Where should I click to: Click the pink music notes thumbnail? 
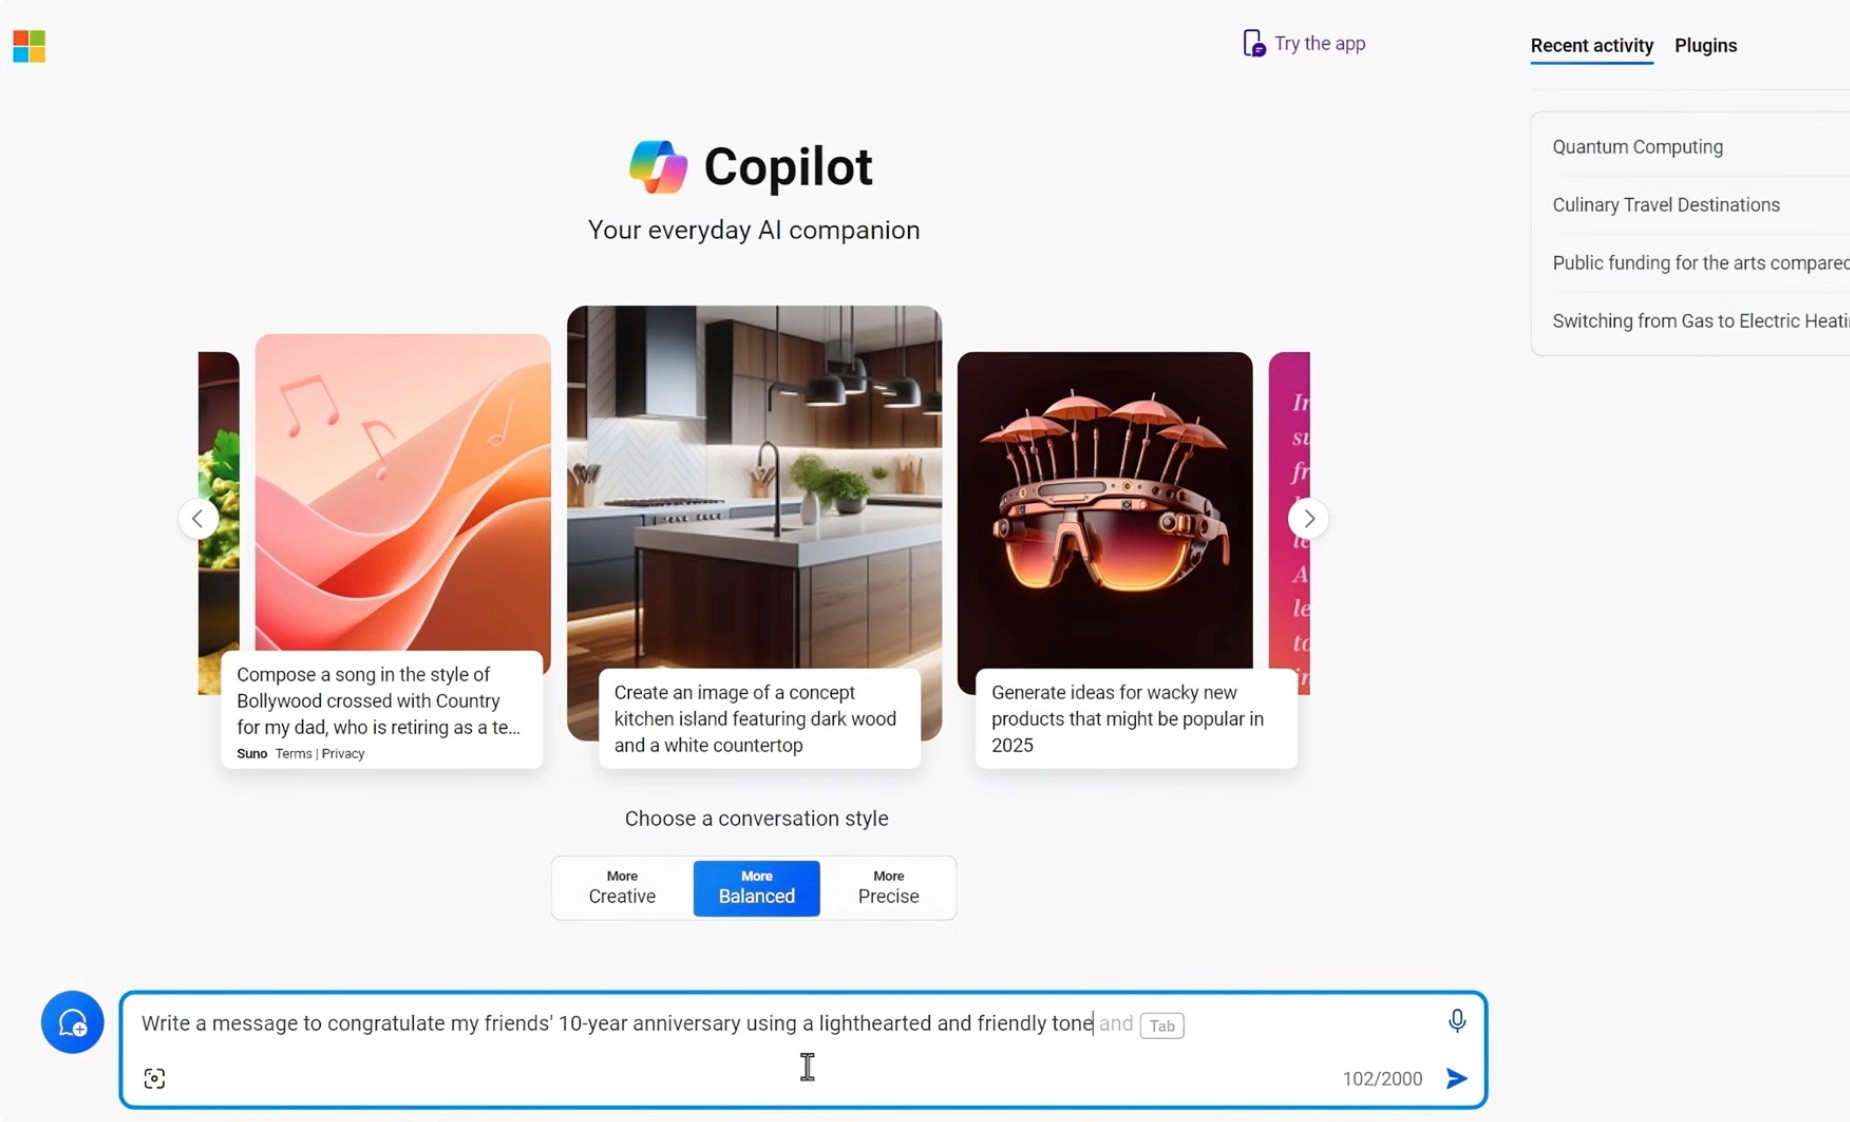point(402,492)
